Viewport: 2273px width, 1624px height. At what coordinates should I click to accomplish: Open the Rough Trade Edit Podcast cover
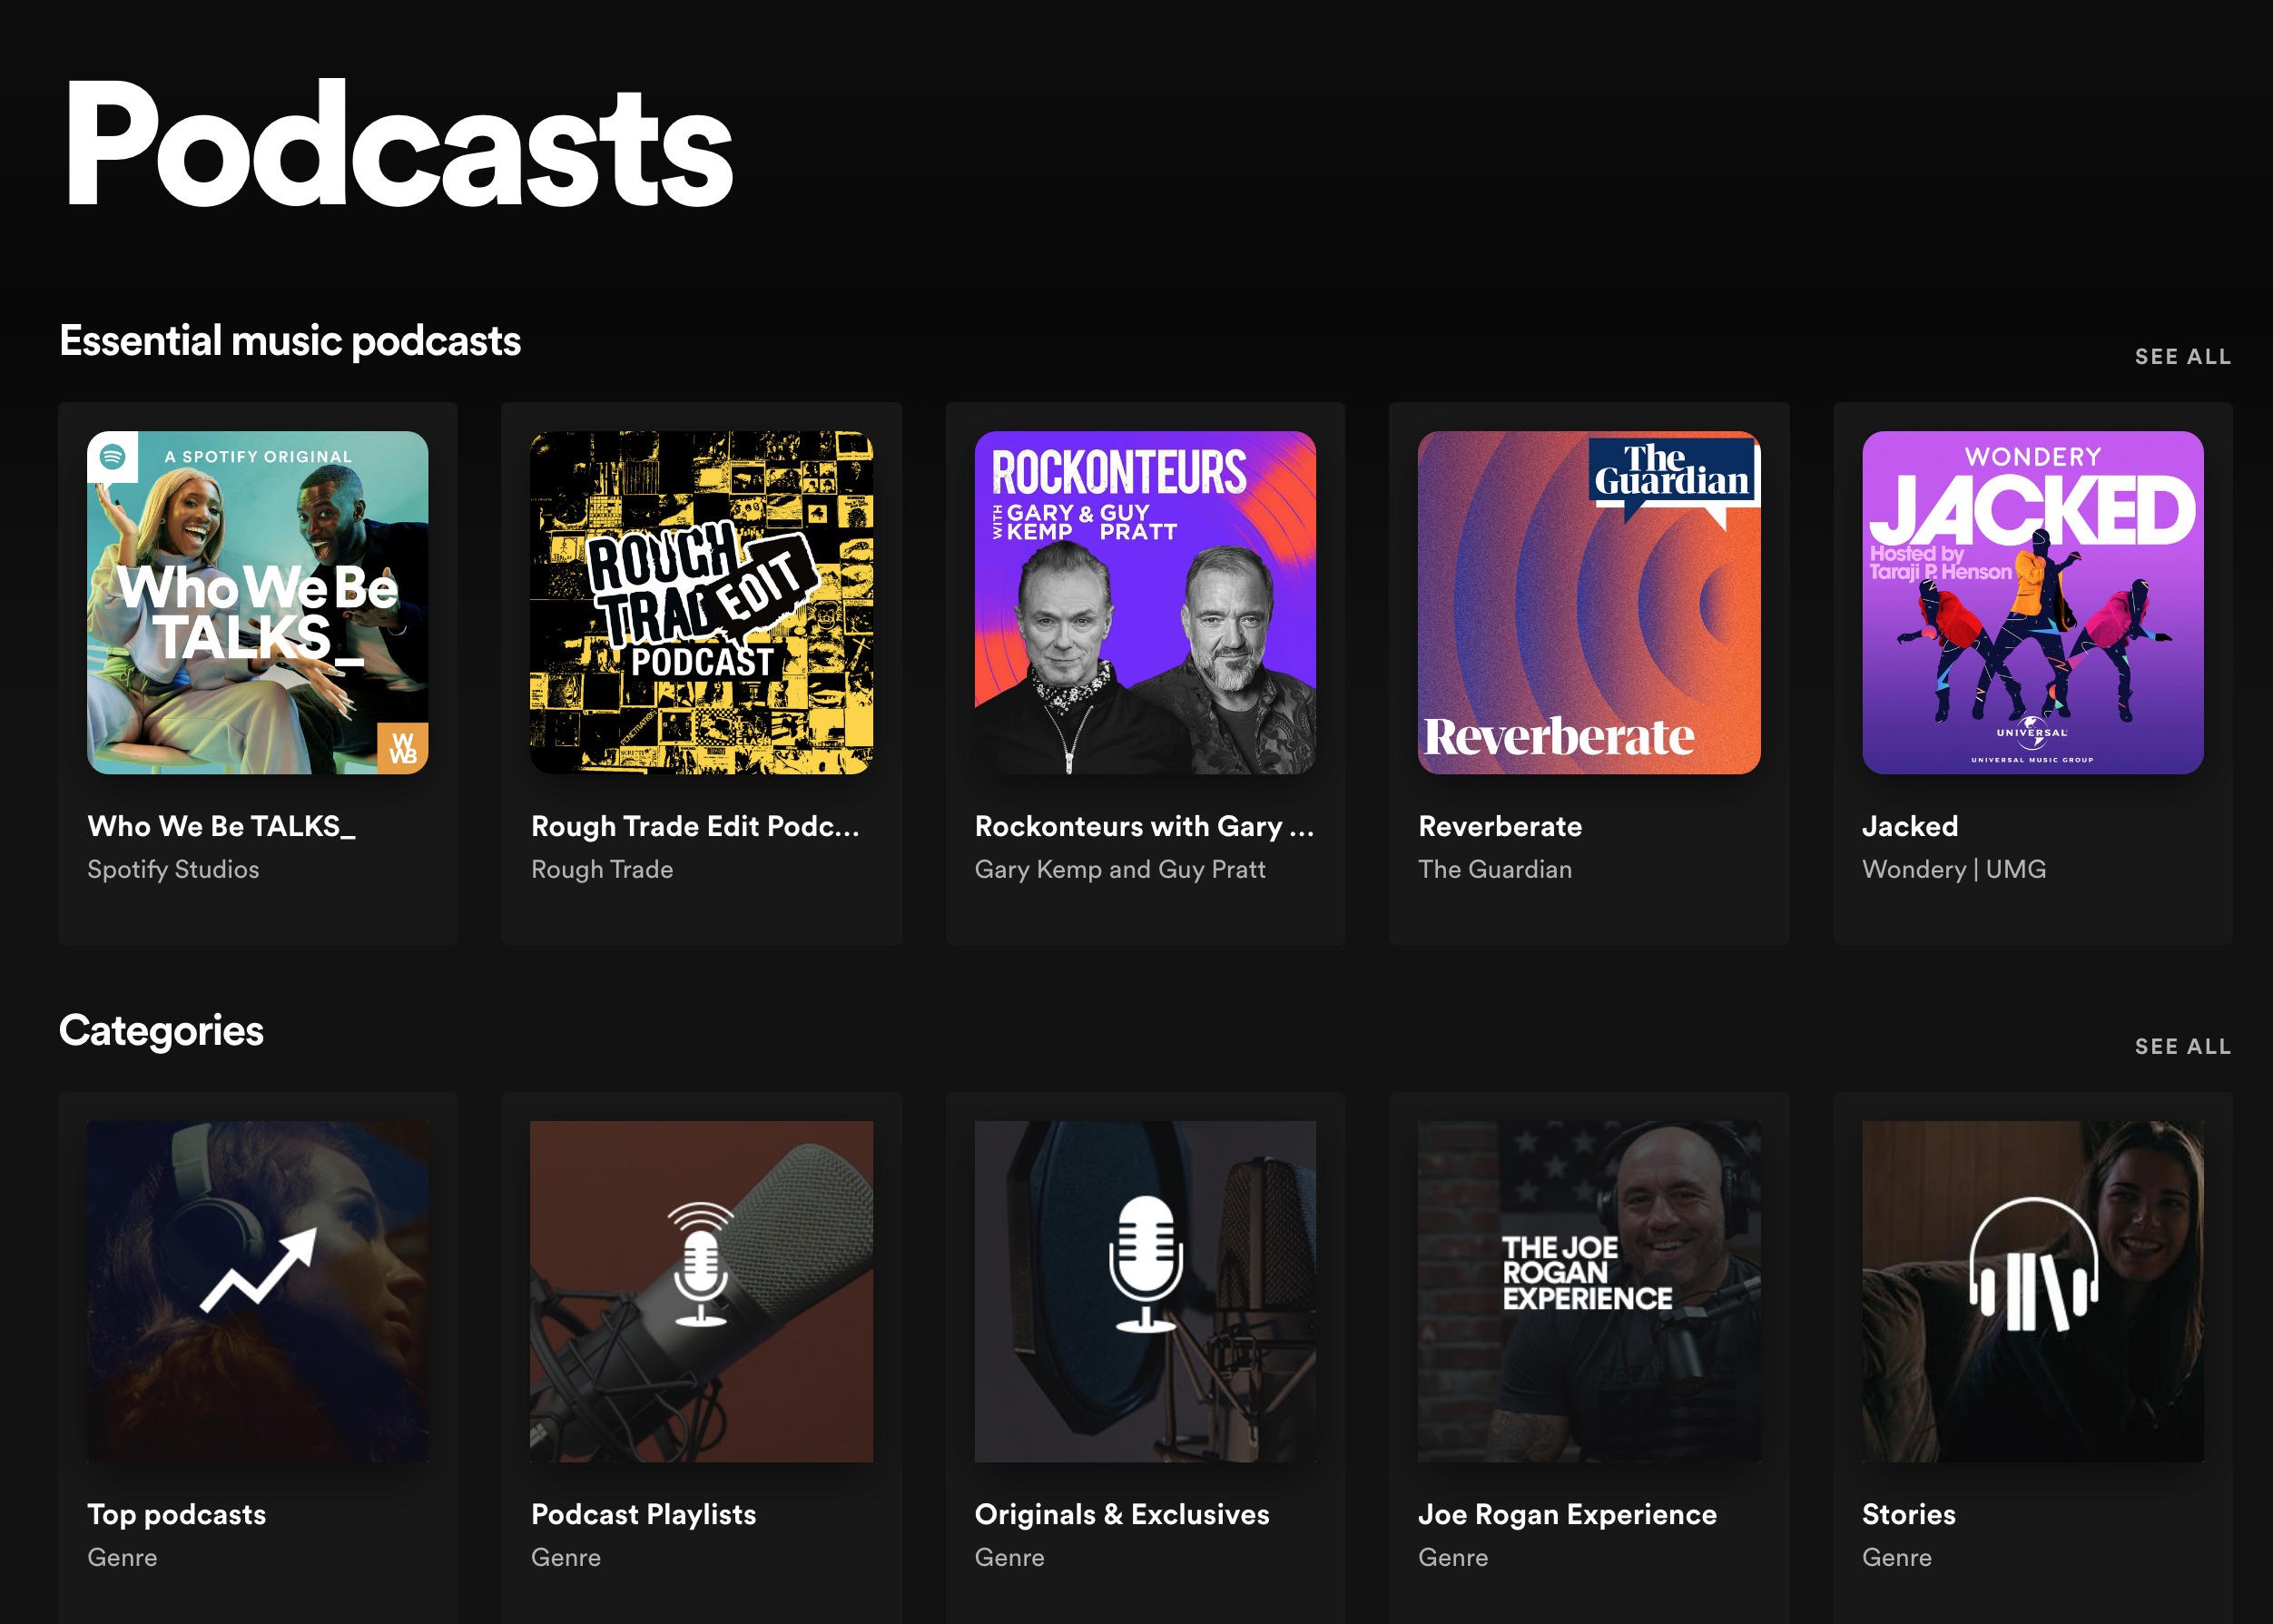[x=701, y=603]
